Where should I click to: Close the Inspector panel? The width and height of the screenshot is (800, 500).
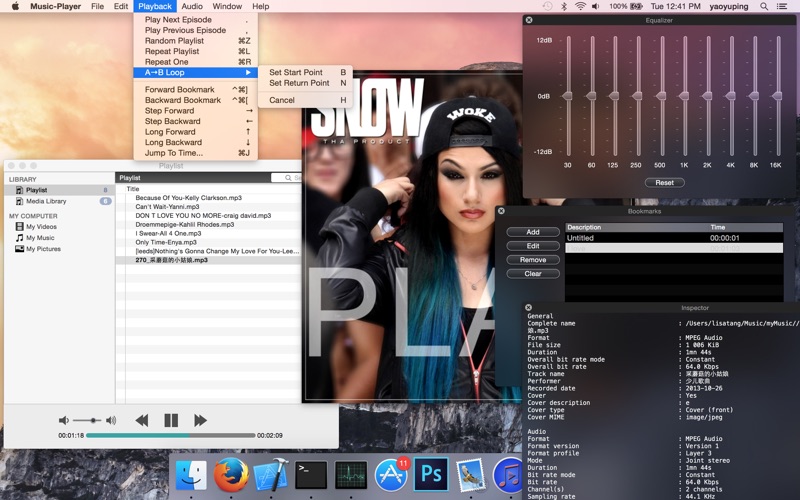(529, 308)
